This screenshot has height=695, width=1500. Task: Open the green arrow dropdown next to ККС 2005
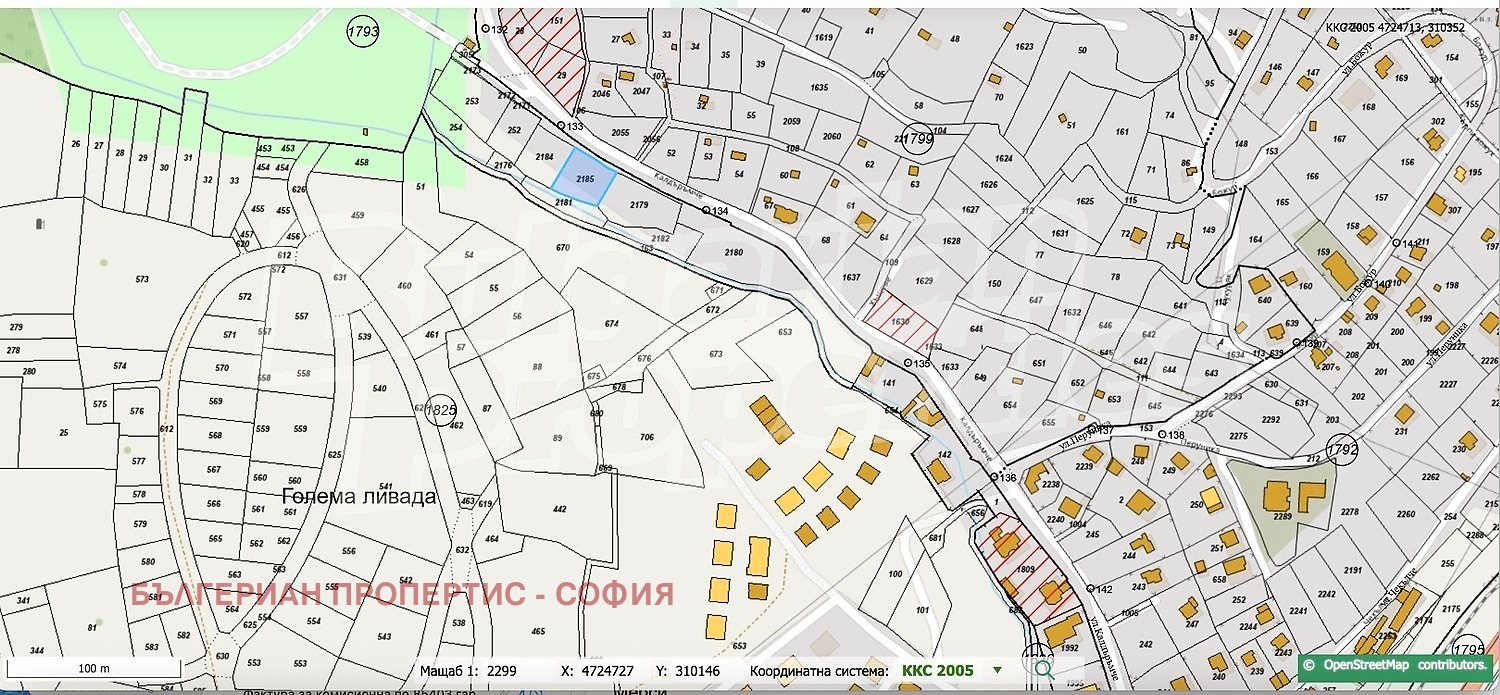point(996,671)
